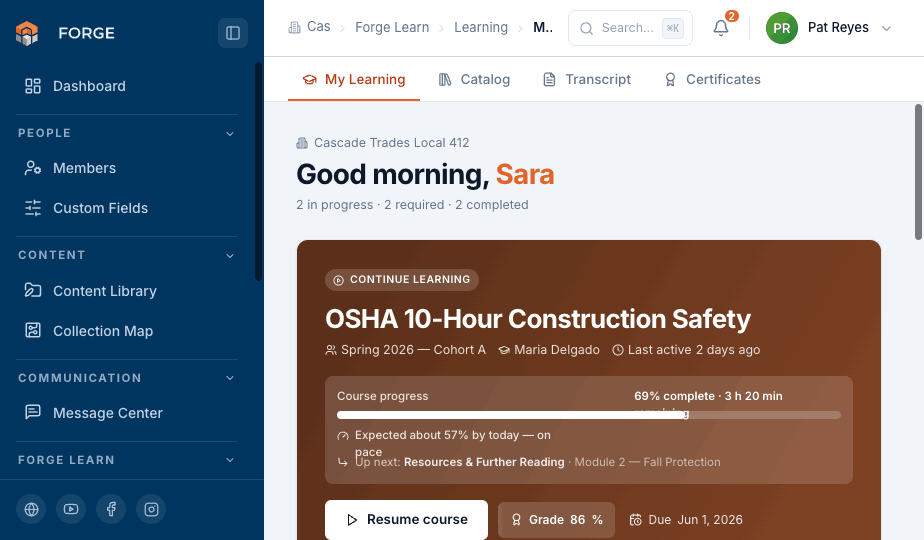
Task: Open the Facebook icon link
Action: coord(111,509)
